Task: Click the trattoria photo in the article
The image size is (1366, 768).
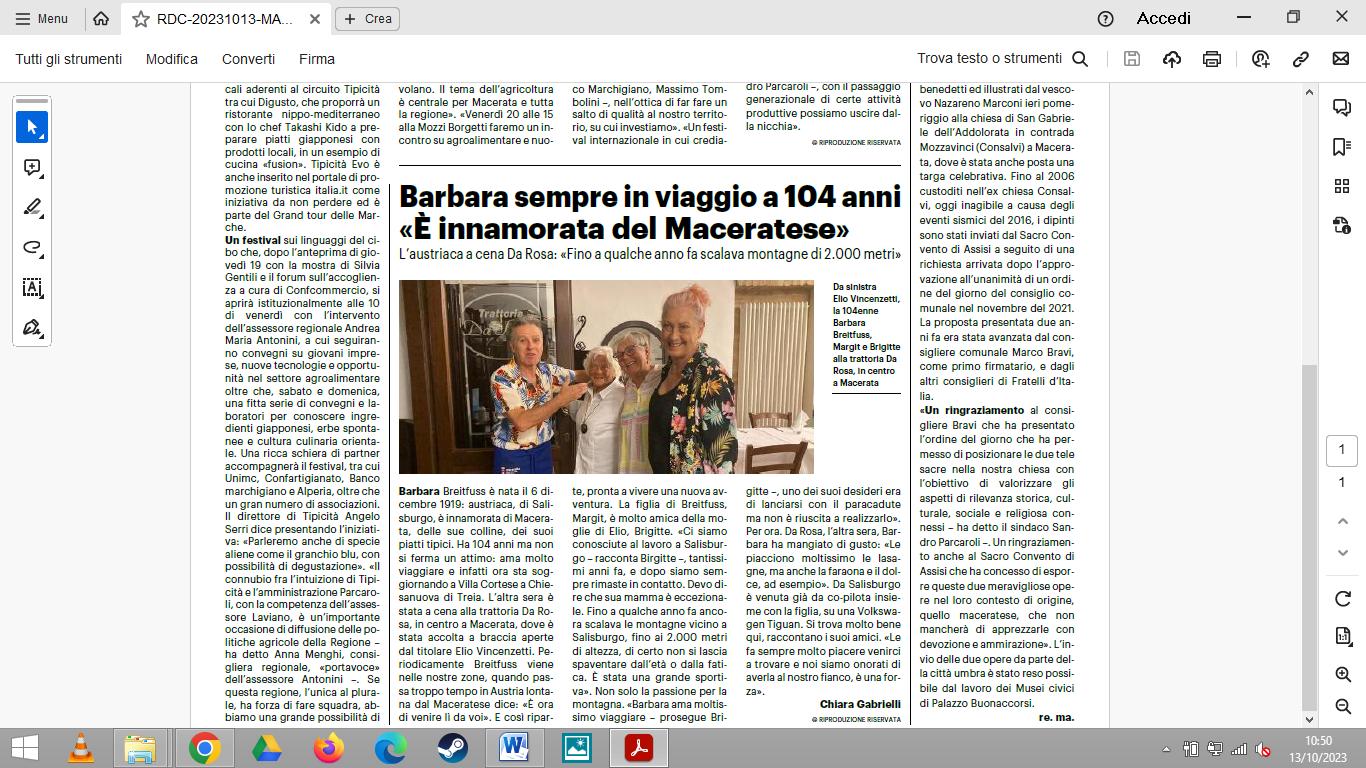Action: [606, 376]
